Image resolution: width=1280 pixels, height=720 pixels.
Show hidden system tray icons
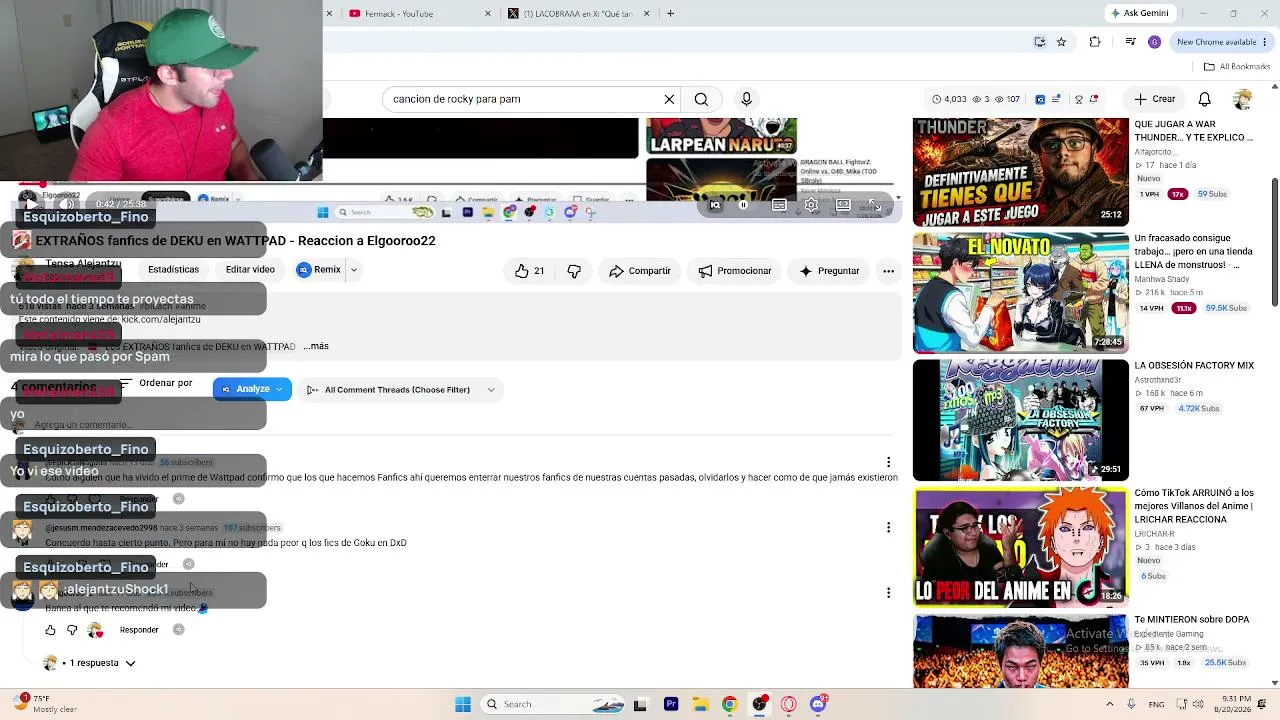pos(1109,704)
